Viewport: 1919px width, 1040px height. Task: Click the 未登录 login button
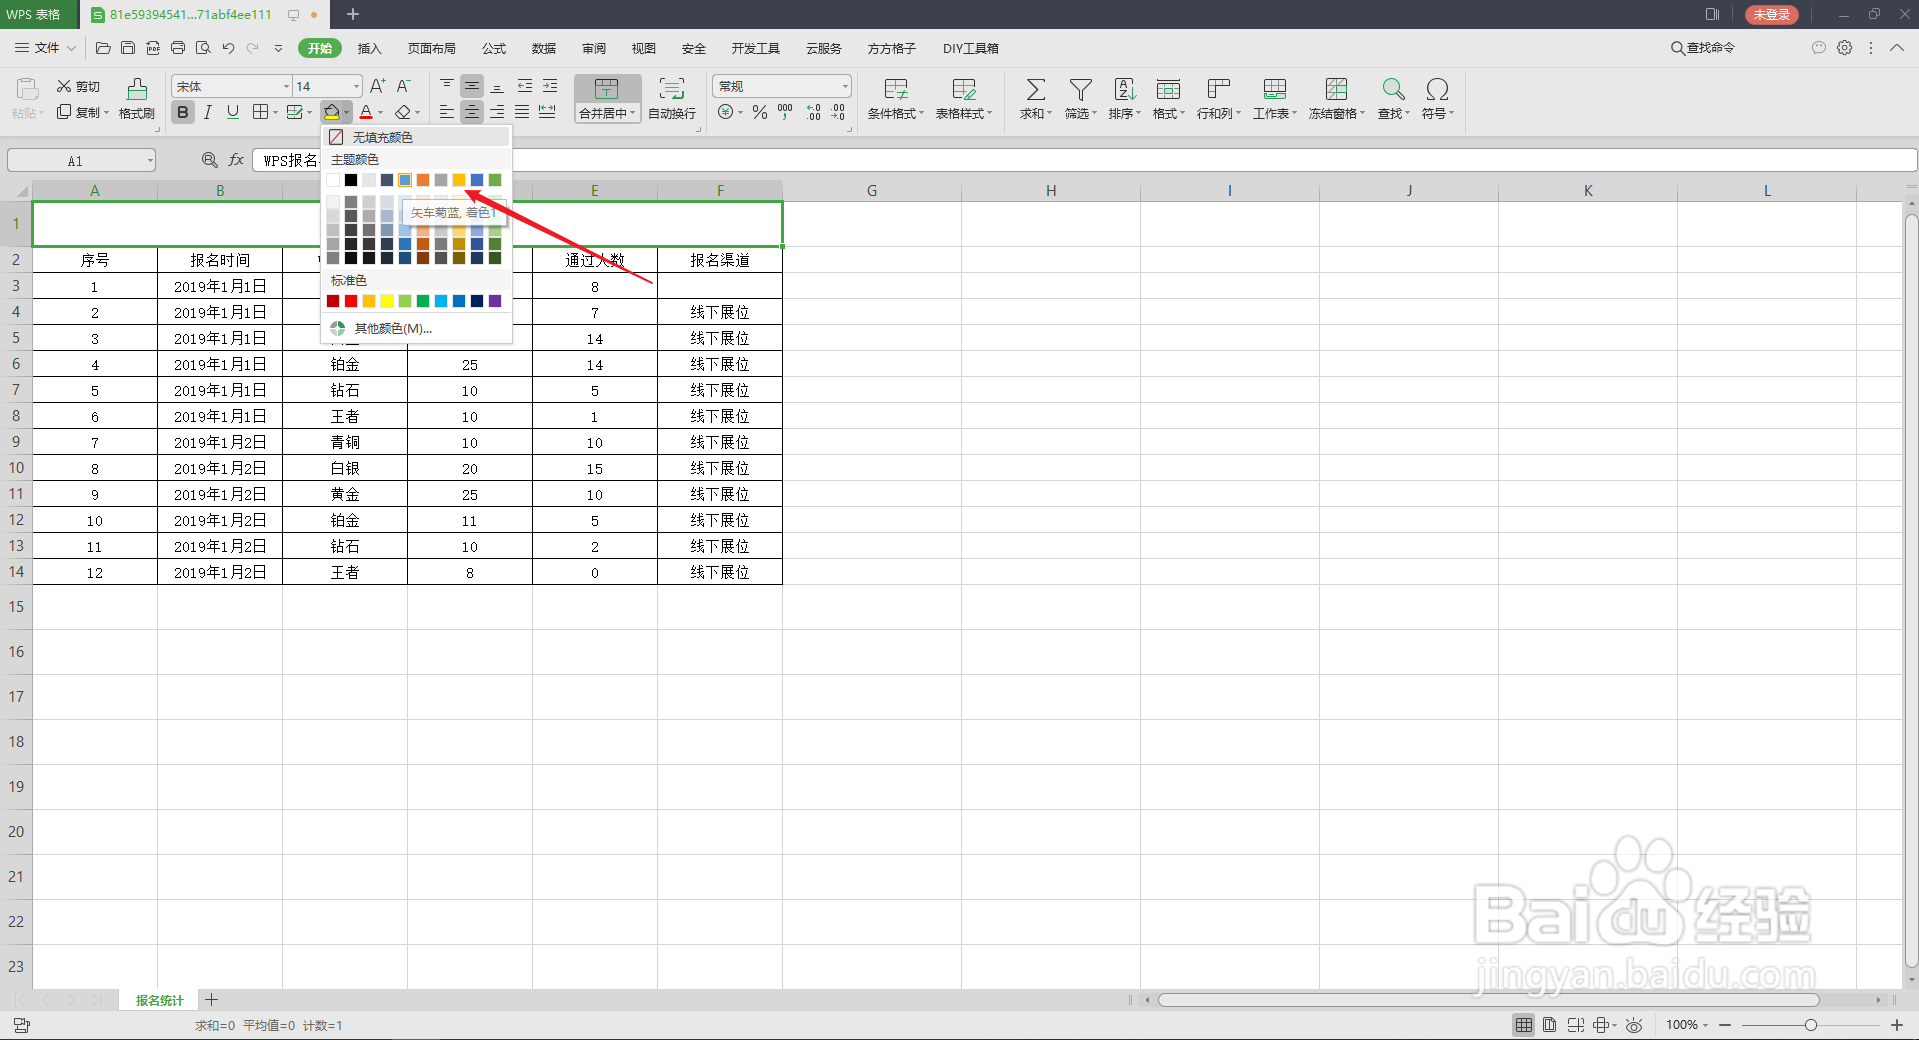[x=1771, y=14]
